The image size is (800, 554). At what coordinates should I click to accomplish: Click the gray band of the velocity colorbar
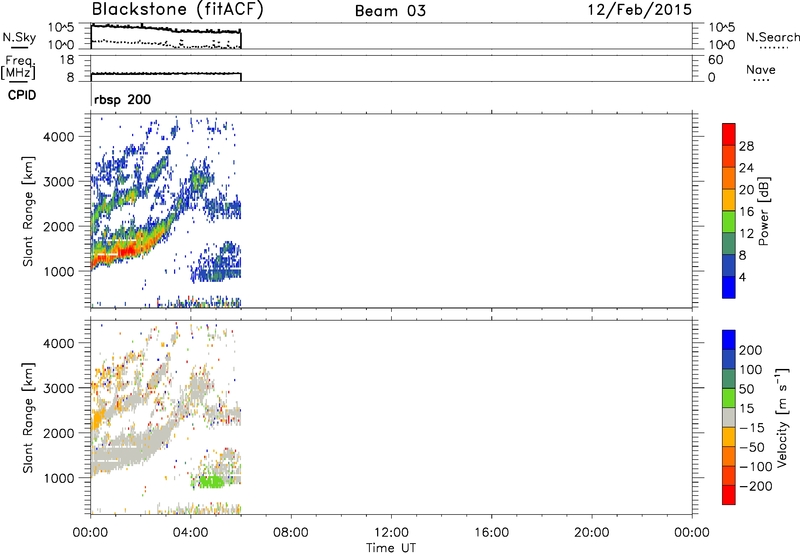[x=729, y=417]
